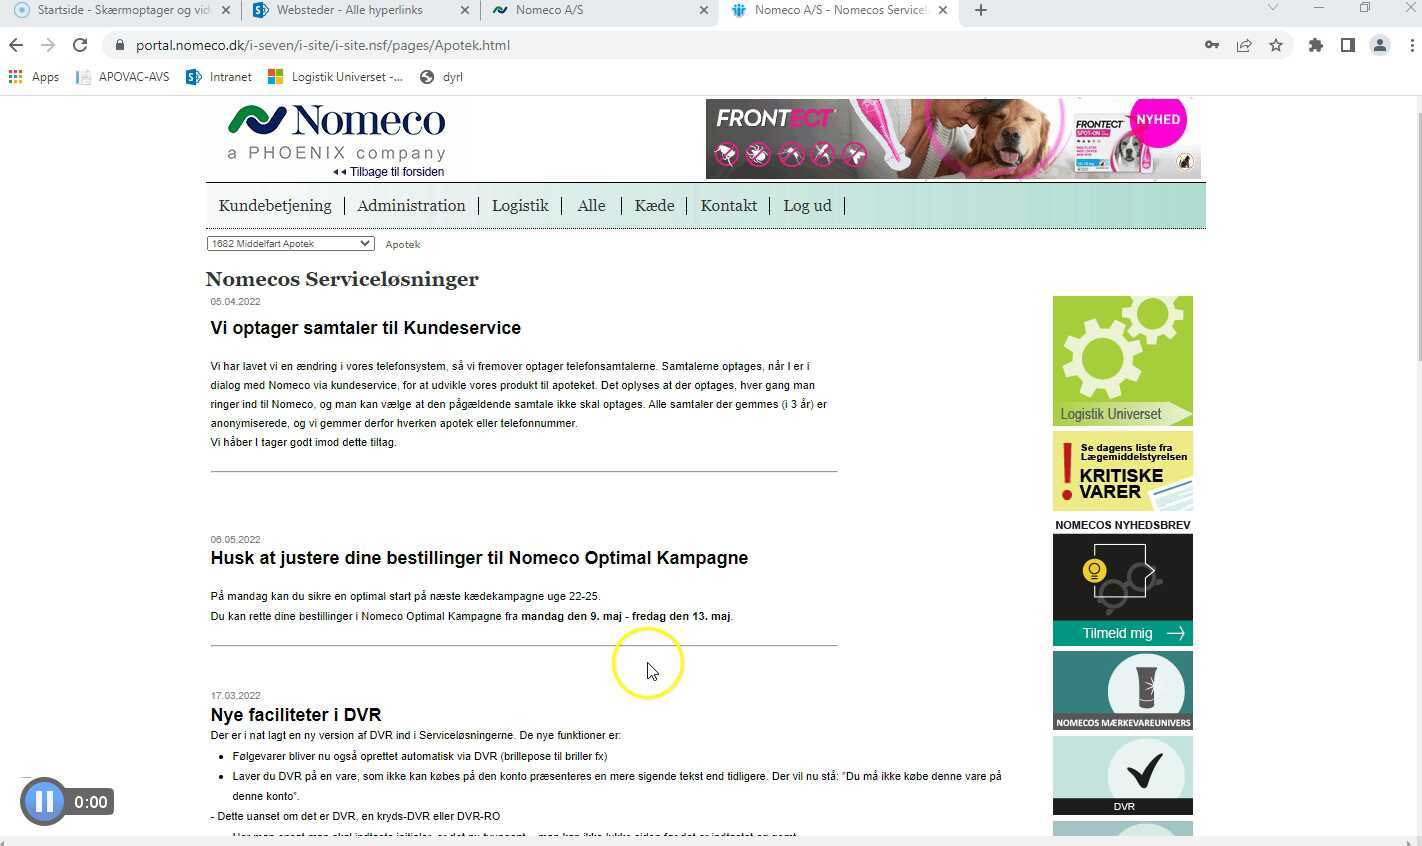Open Logistik Universet from the sidebar

point(1122,360)
